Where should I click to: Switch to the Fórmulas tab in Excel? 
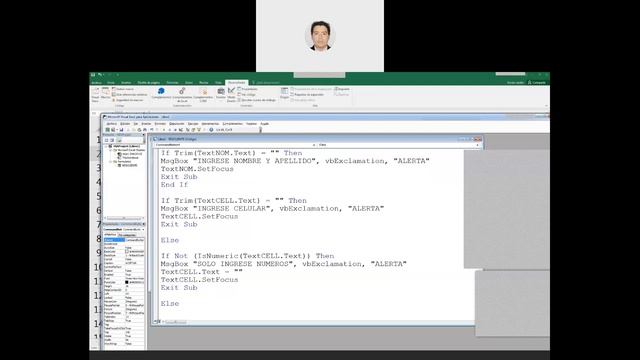[x=173, y=83]
